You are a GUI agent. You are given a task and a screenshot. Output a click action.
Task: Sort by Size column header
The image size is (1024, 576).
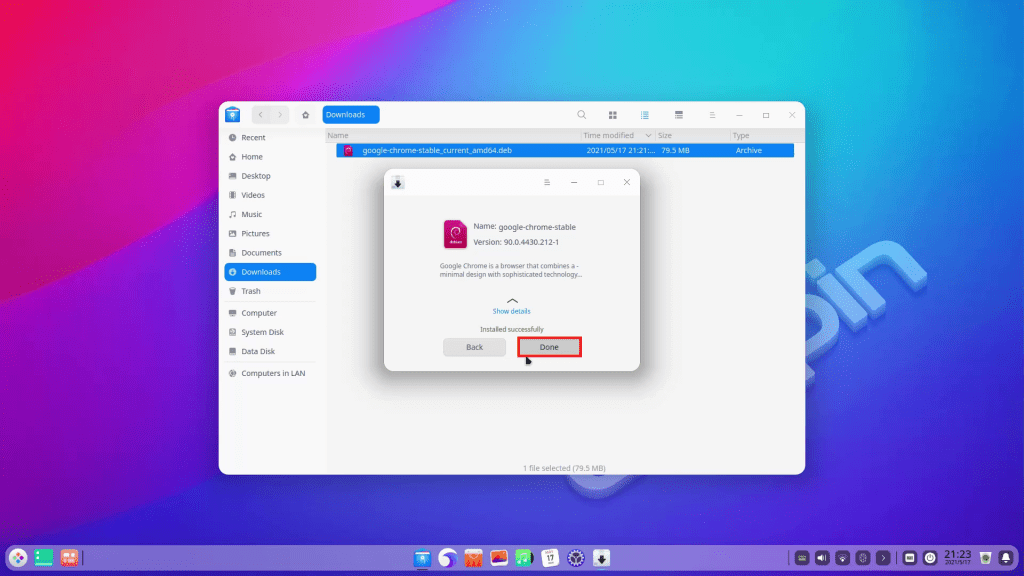(693, 135)
